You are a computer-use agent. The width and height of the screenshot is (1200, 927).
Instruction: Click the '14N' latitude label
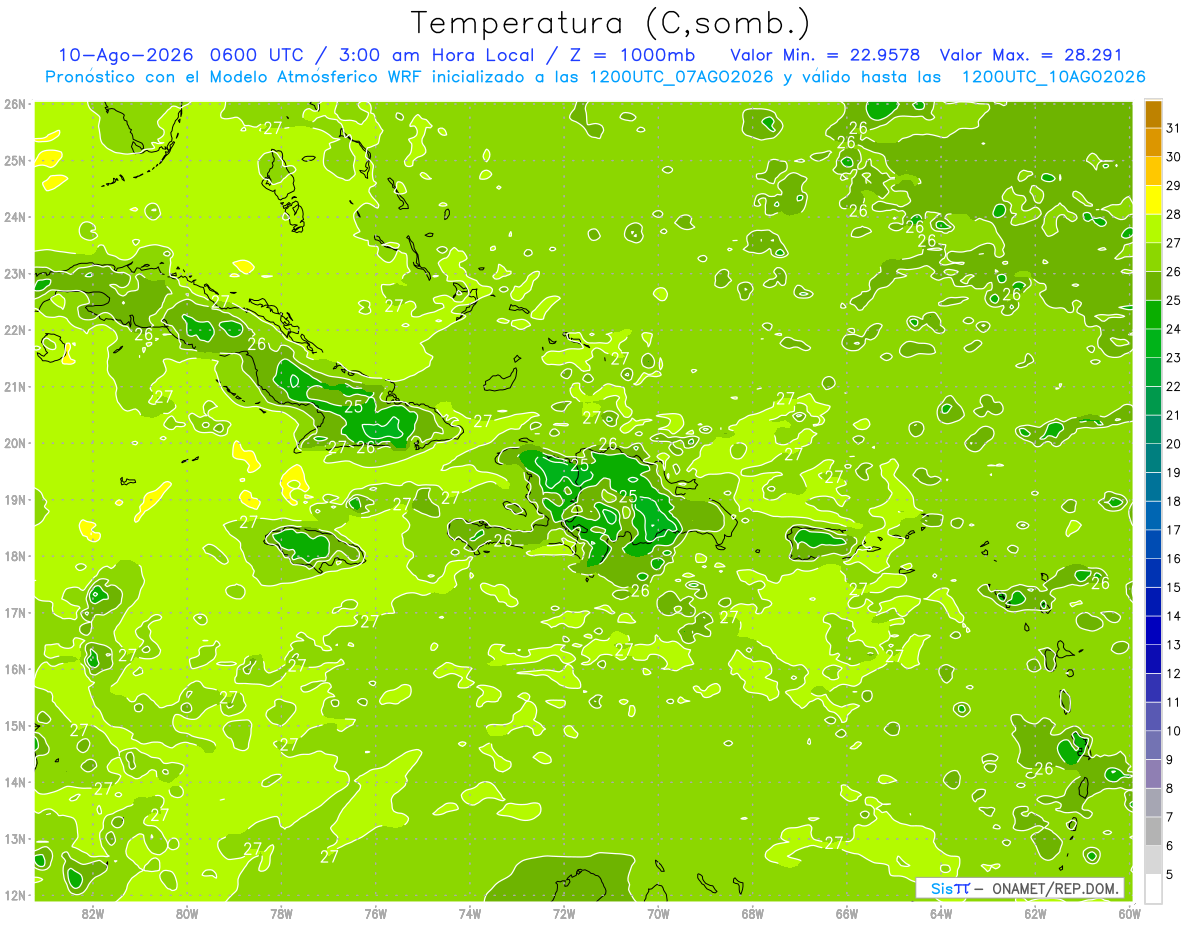[15, 782]
